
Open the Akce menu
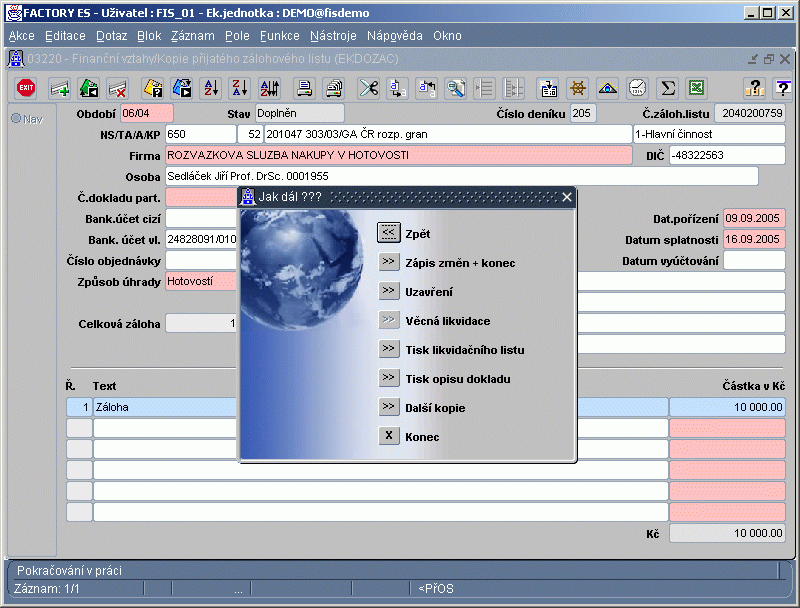tap(21, 36)
